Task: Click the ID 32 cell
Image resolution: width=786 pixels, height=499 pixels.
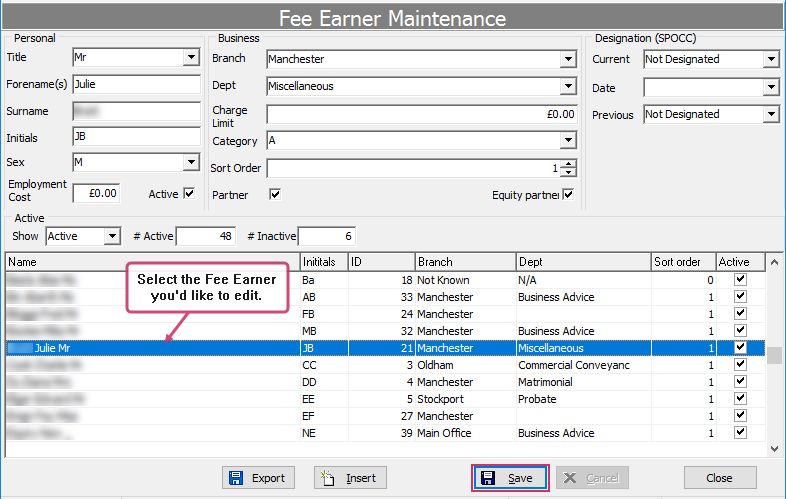Action: (x=382, y=331)
